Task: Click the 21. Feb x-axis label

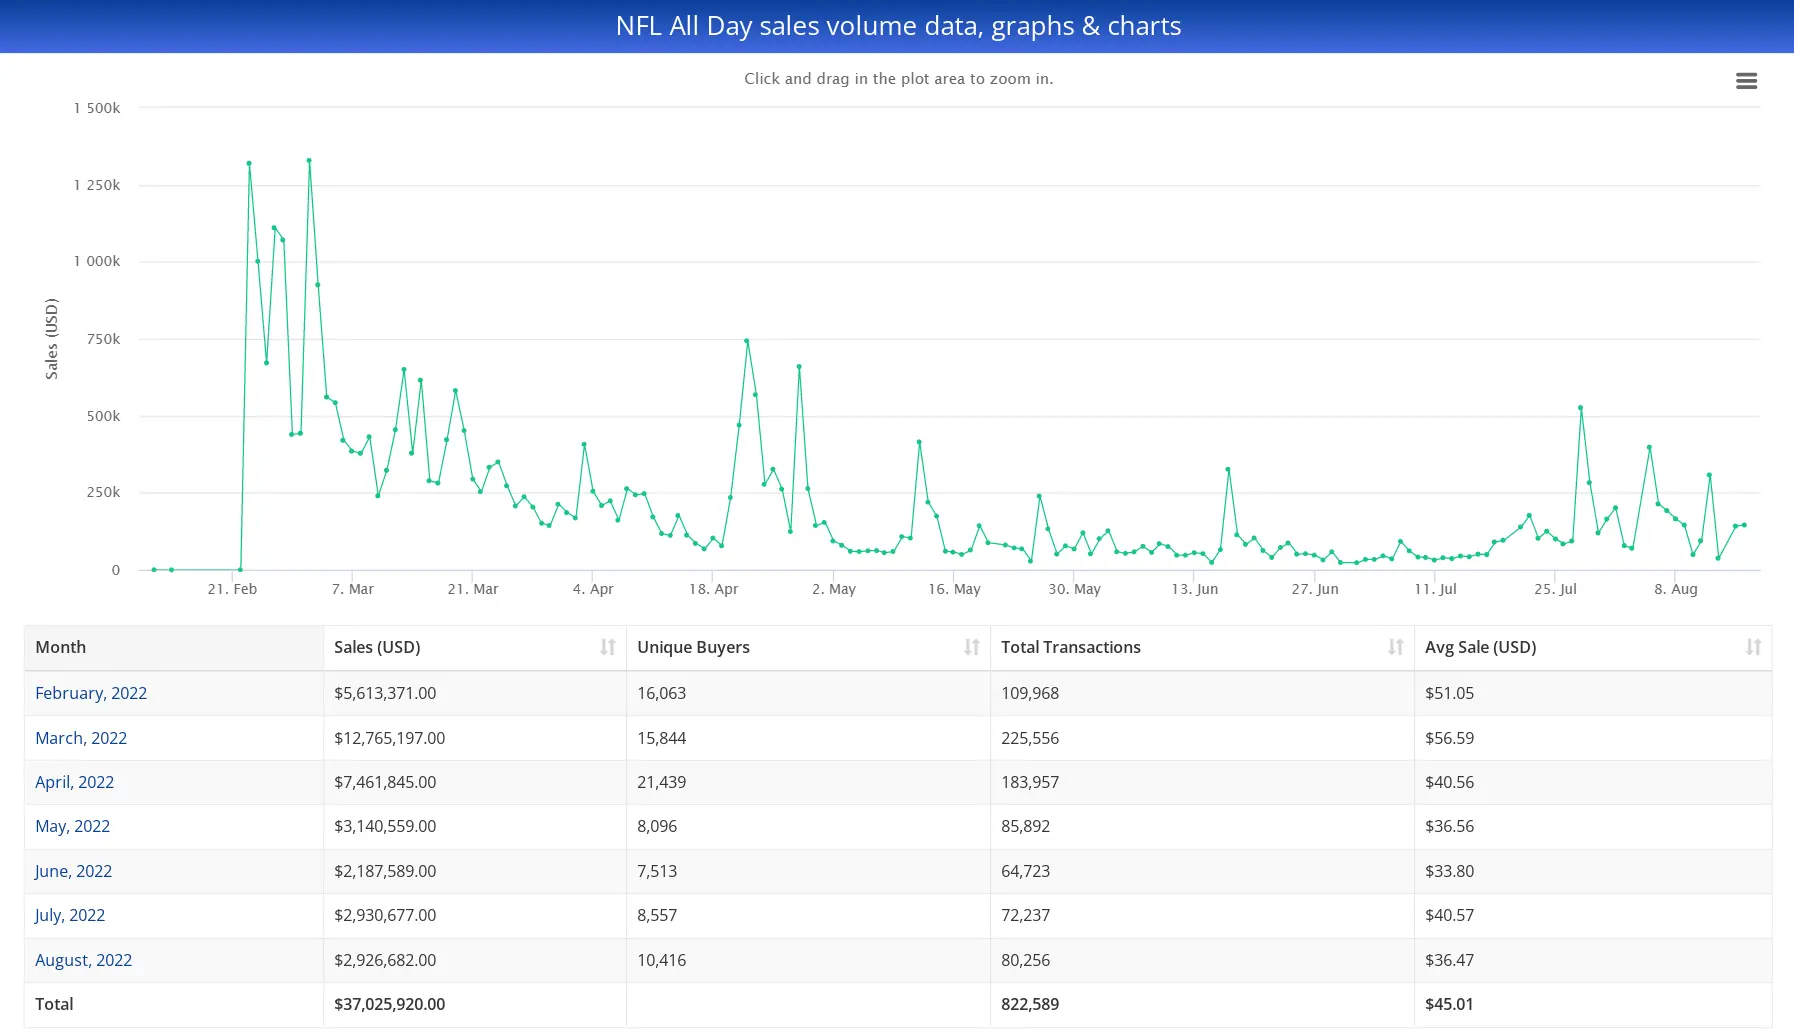Action: pos(232,589)
